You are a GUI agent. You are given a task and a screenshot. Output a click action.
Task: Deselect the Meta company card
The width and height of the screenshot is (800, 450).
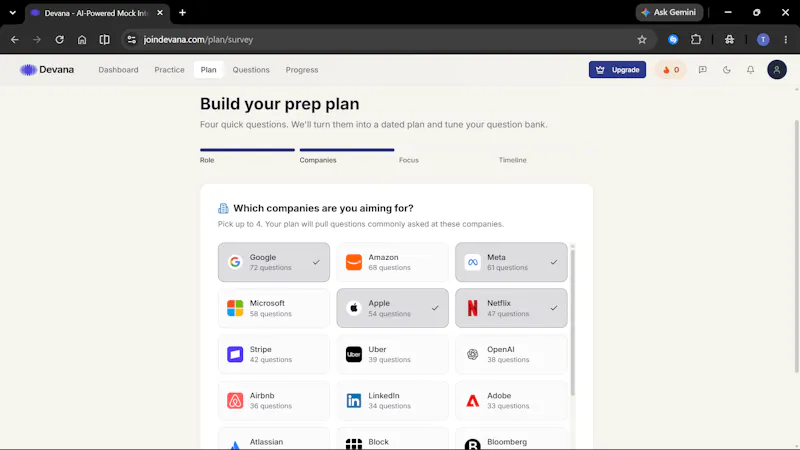click(511, 262)
